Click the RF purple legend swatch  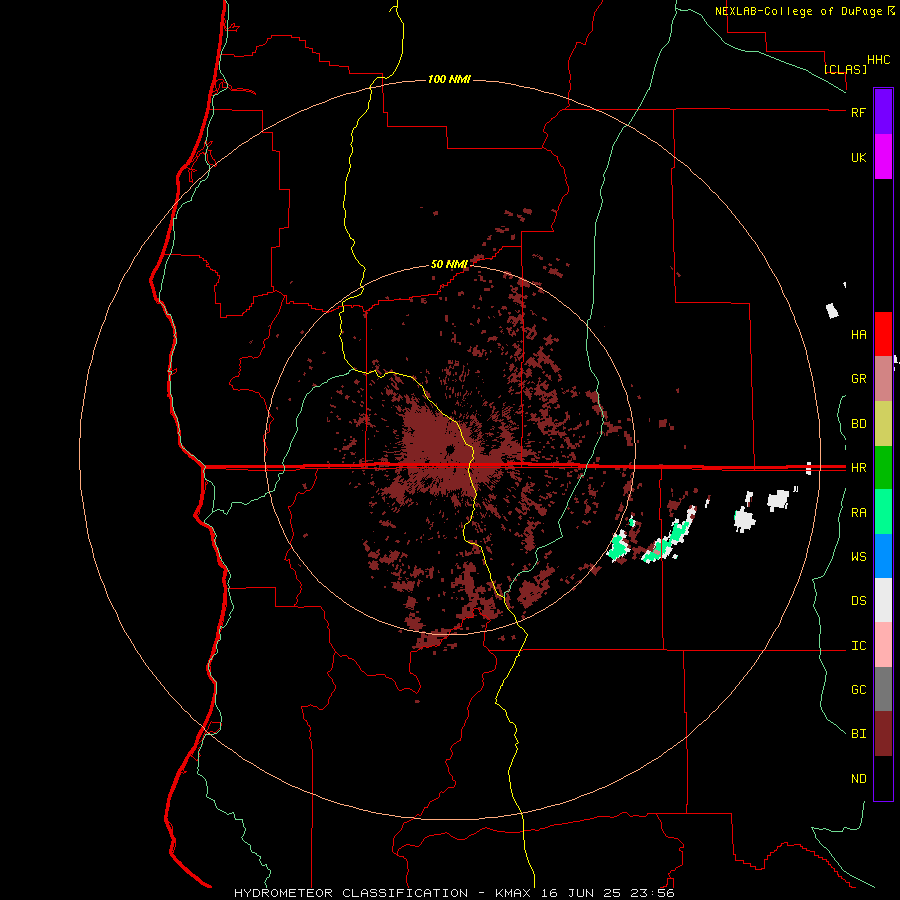(x=883, y=112)
